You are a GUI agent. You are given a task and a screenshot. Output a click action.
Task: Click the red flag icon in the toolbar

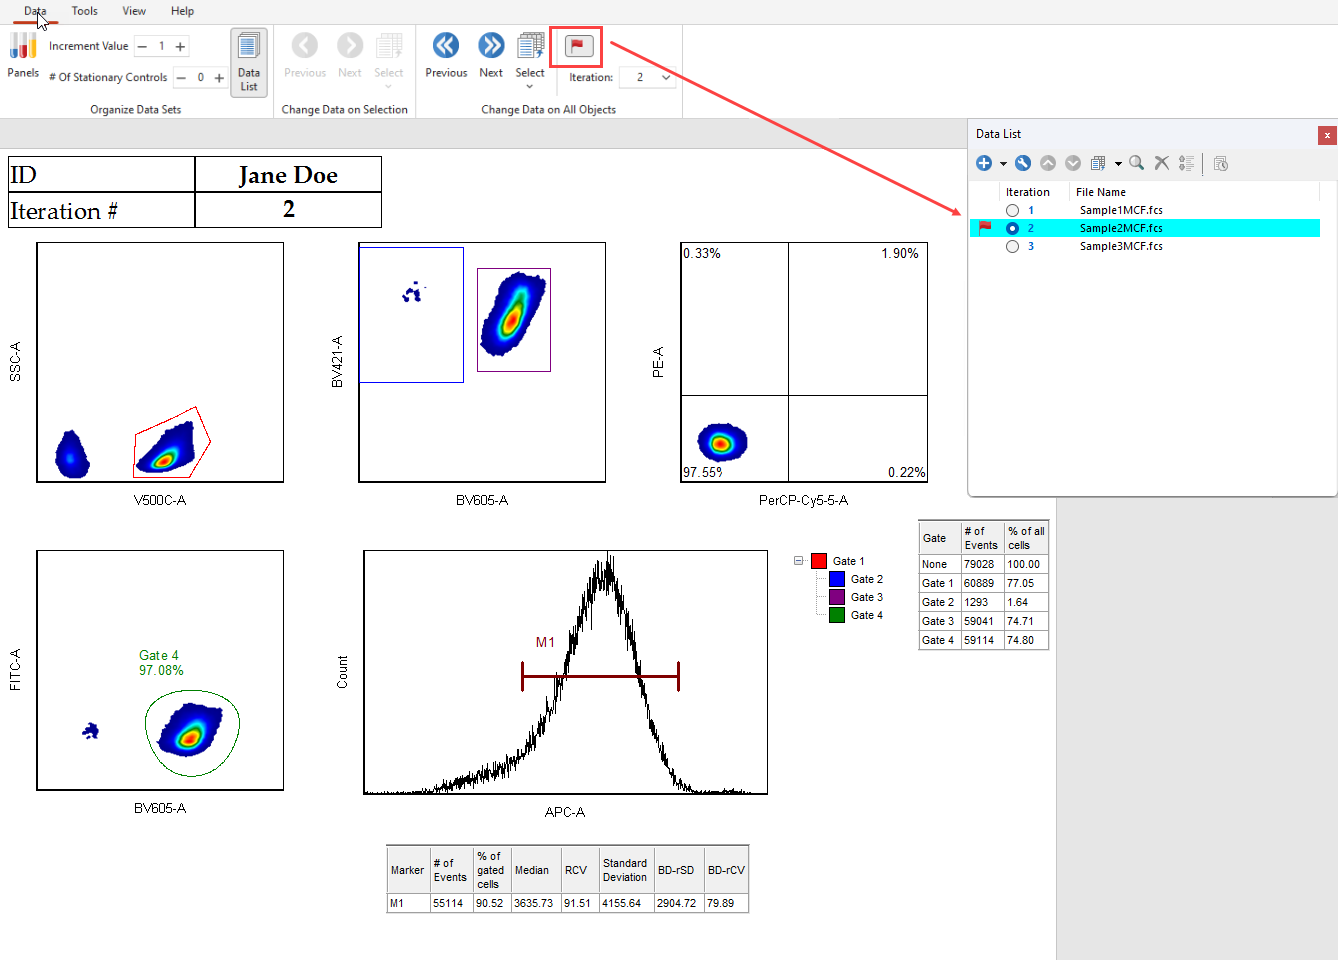click(577, 44)
